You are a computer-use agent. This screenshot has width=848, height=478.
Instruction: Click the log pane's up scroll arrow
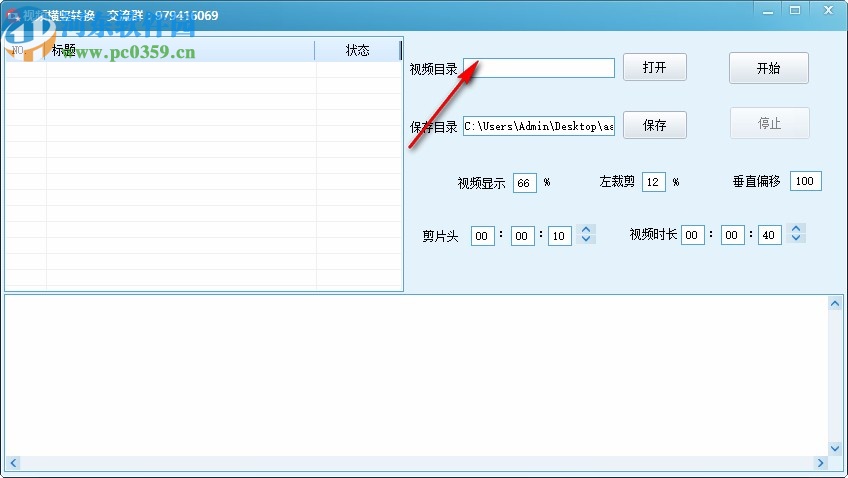click(835, 304)
